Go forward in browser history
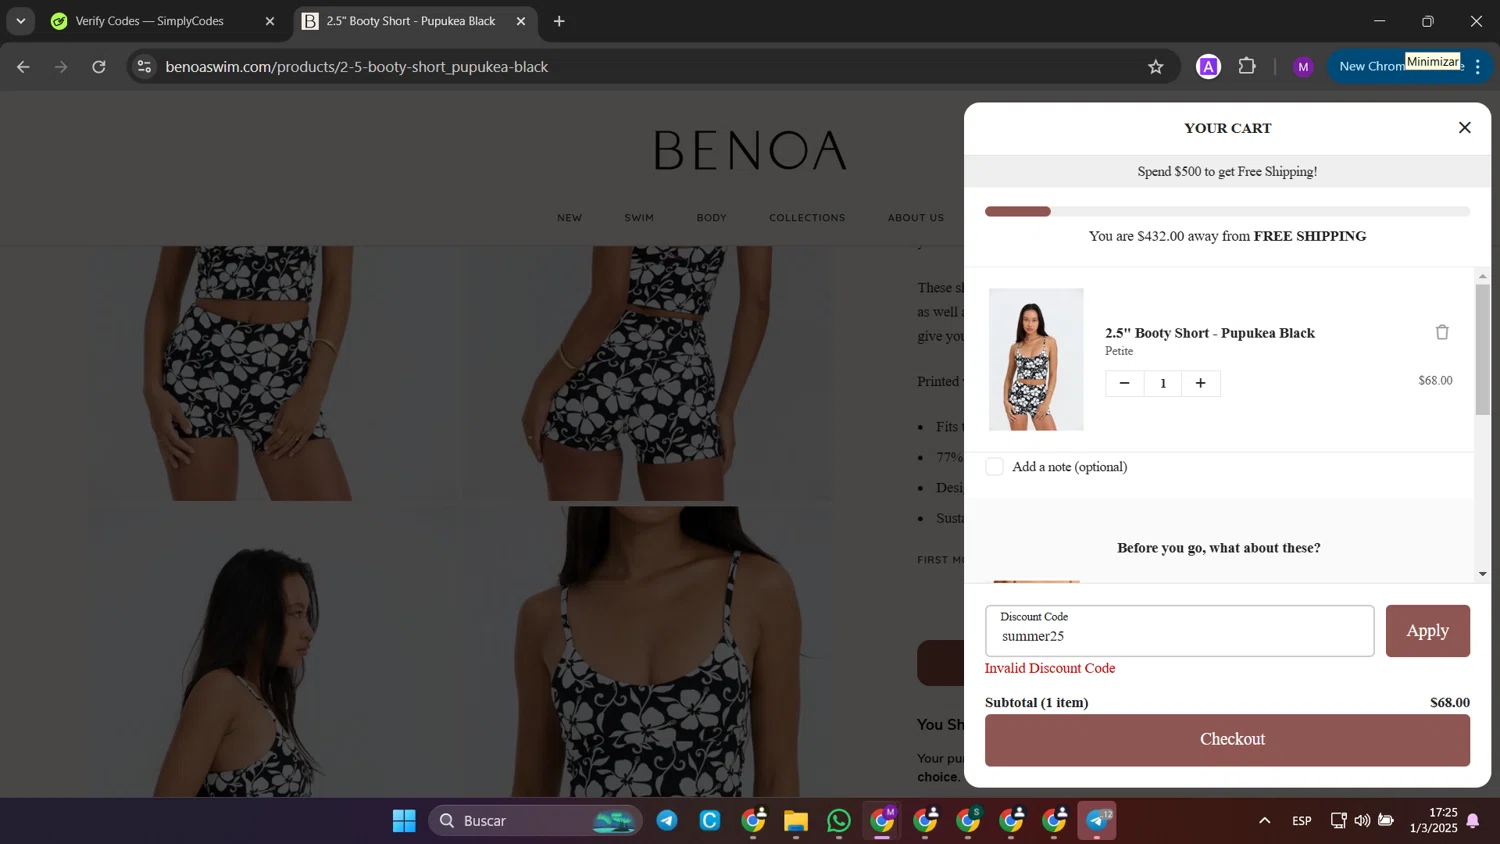 point(61,67)
